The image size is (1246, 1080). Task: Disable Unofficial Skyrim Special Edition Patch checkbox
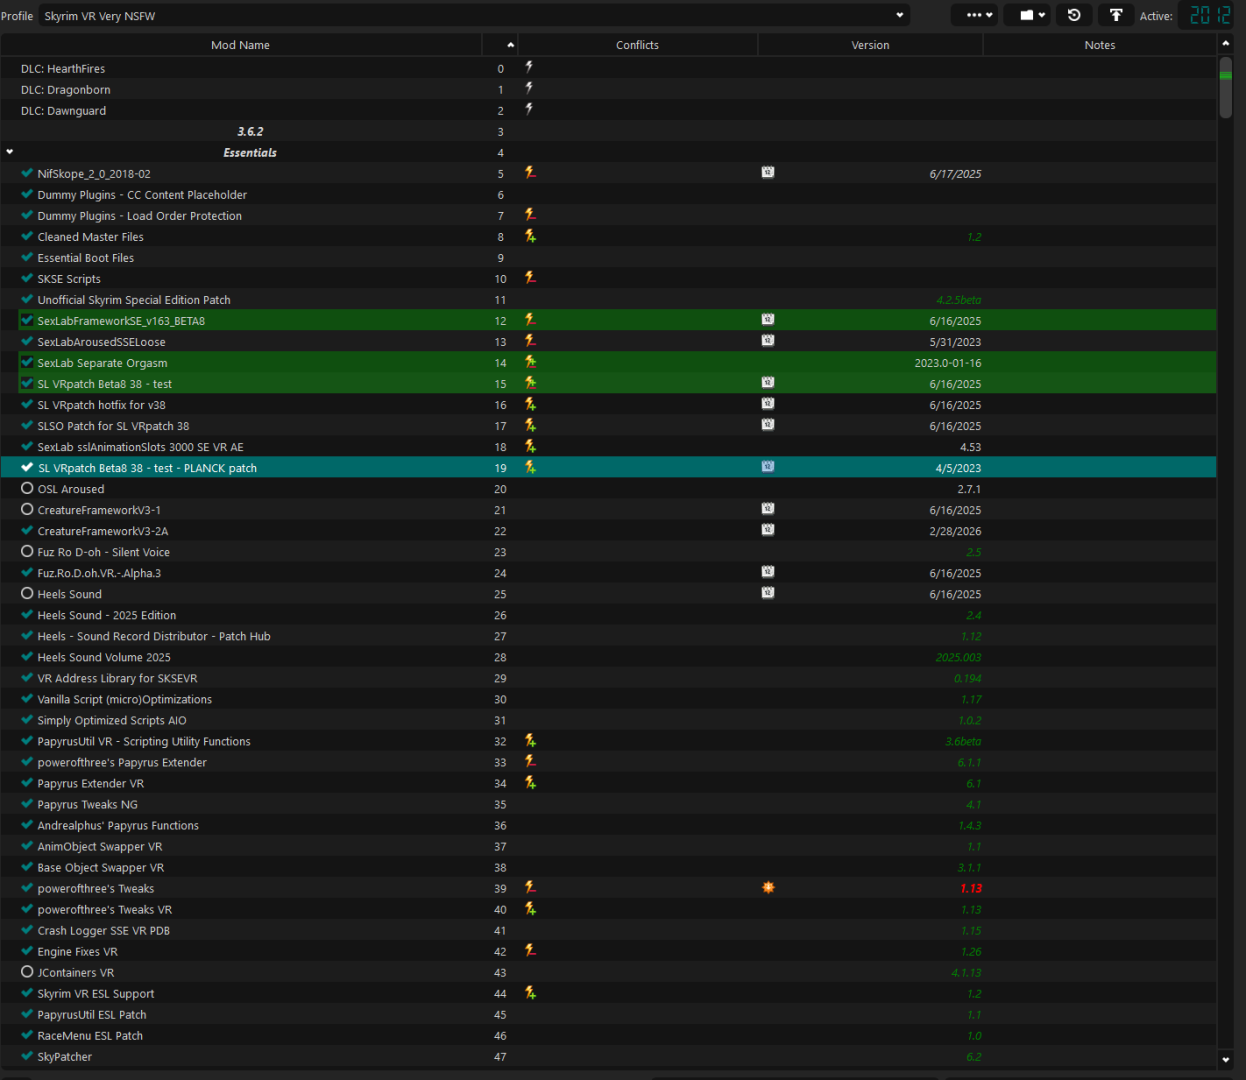[x=27, y=299]
